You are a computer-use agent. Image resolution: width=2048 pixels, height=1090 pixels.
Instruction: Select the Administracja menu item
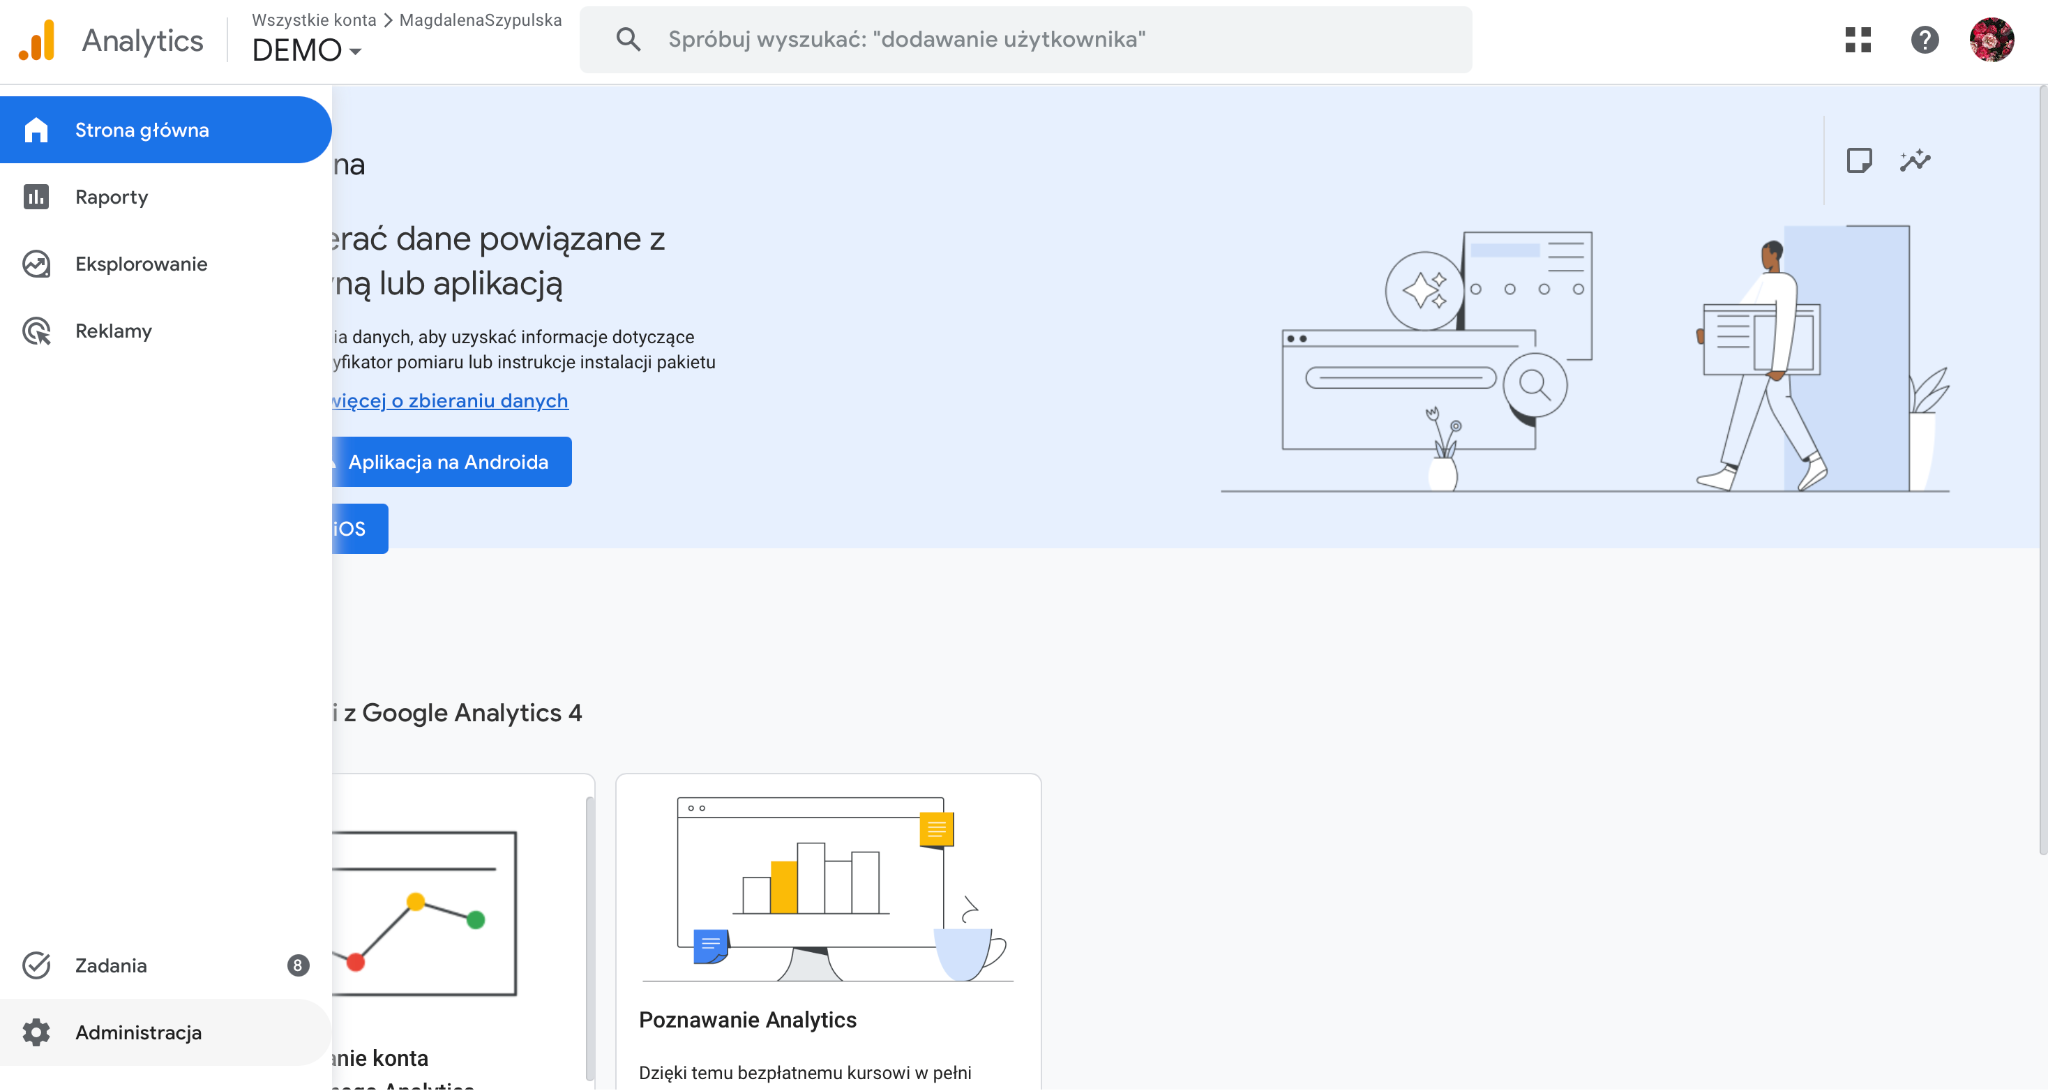coord(165,1032)
